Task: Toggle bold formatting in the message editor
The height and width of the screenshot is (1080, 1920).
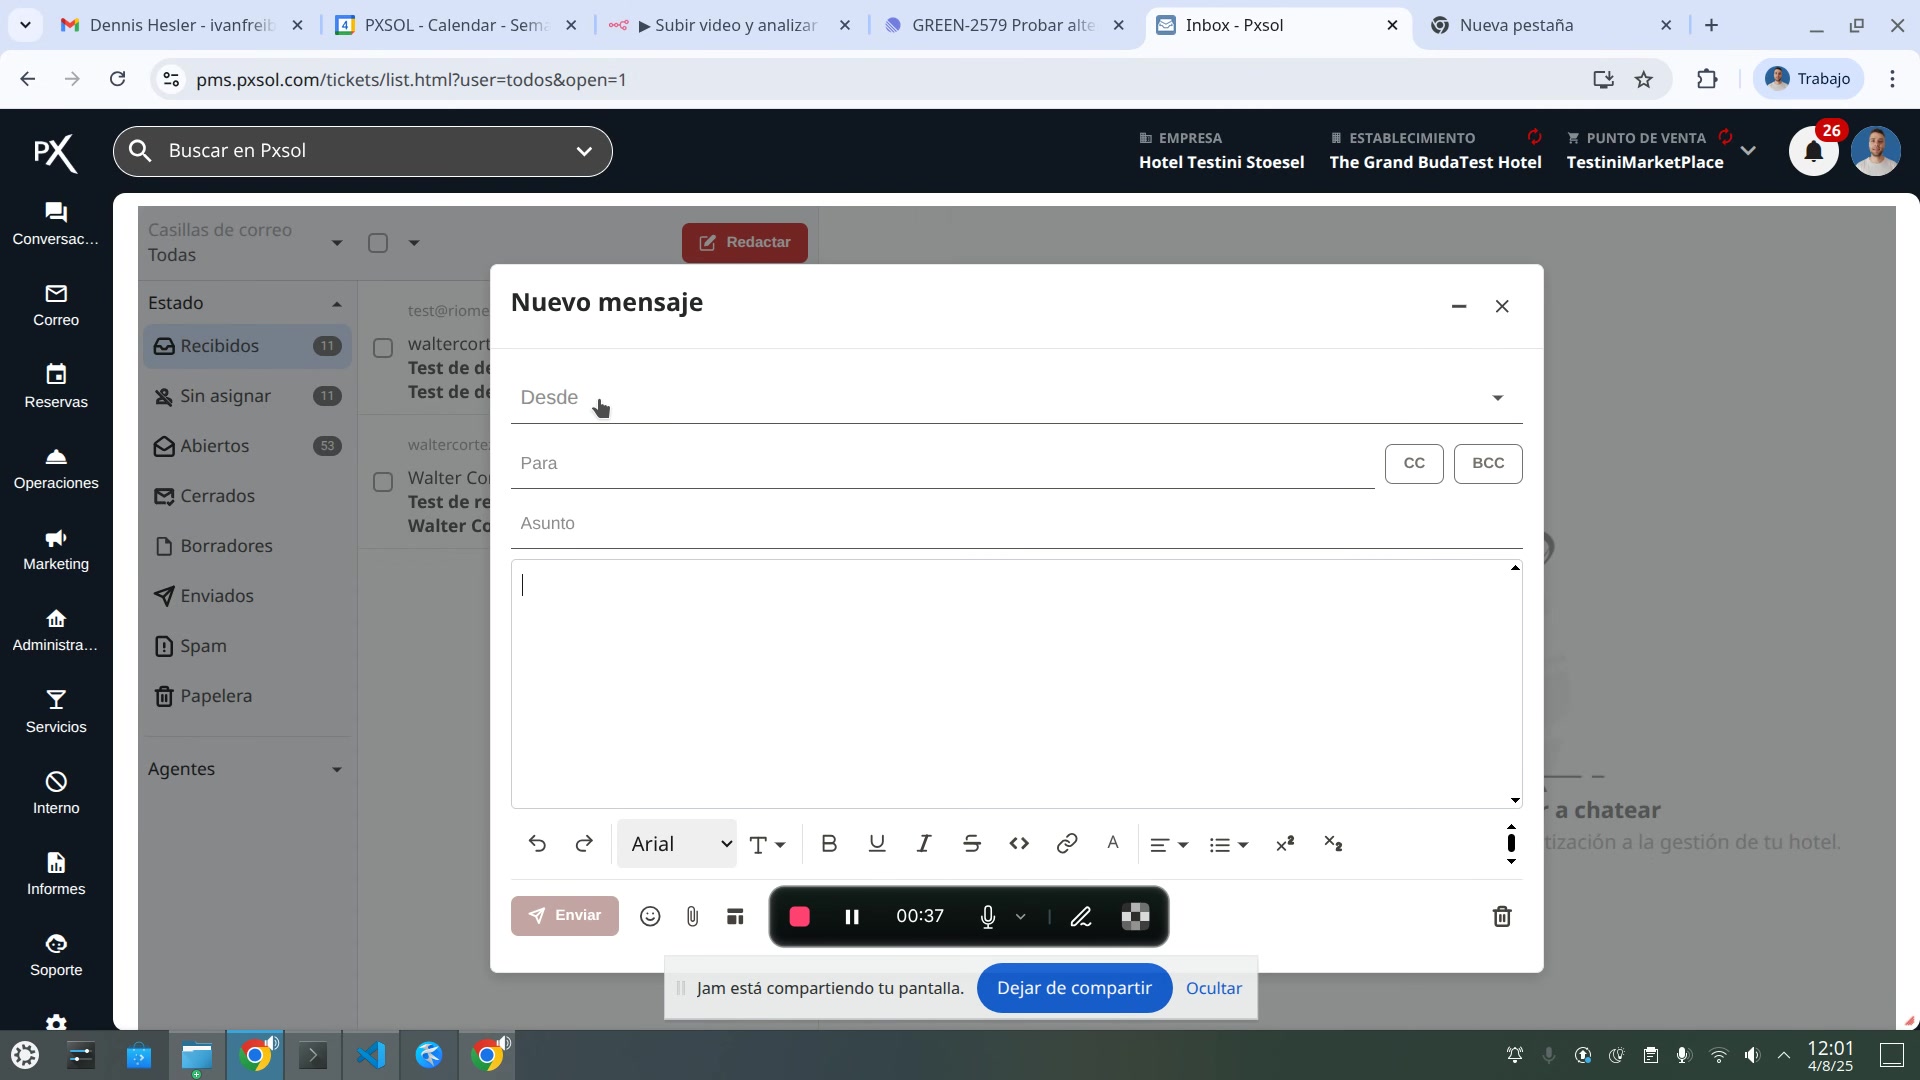Action: click(x=829, y=844)
